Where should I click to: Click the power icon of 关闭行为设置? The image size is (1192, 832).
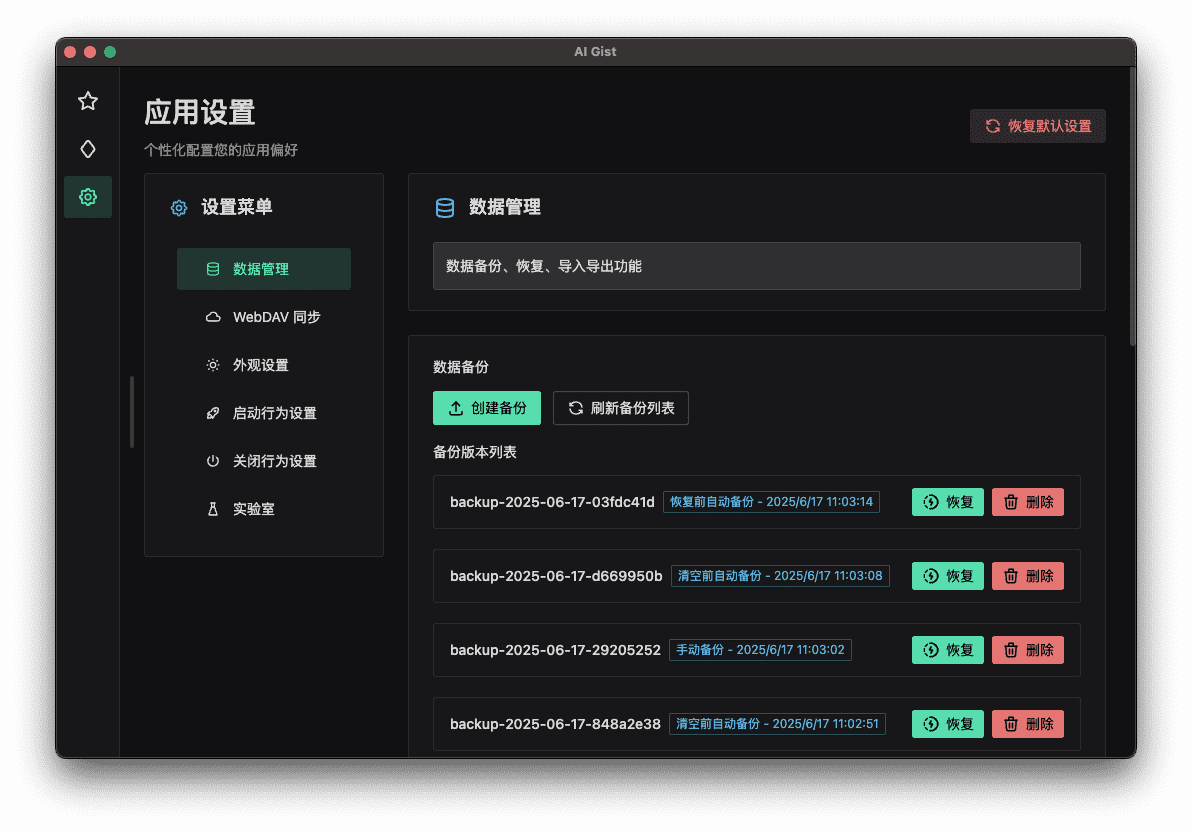[x=213, y=461]
